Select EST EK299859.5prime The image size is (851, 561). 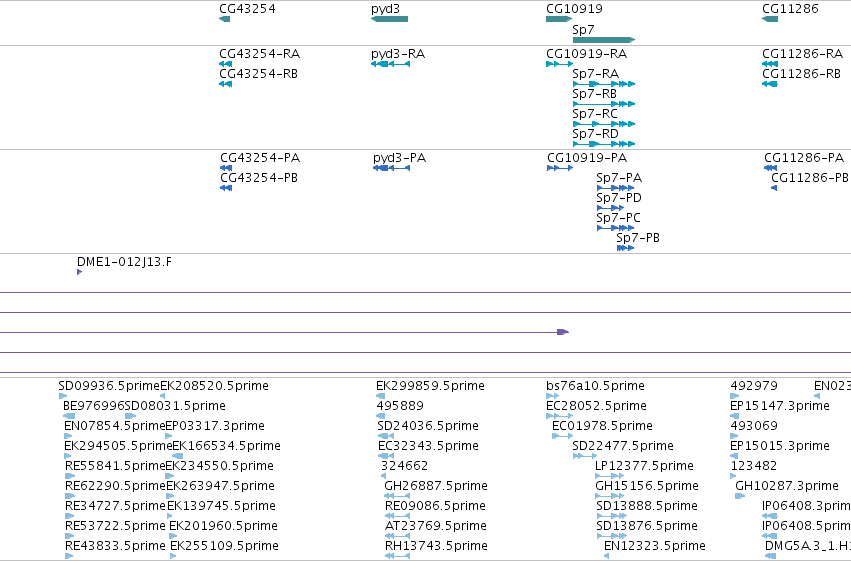coord(380,396)
